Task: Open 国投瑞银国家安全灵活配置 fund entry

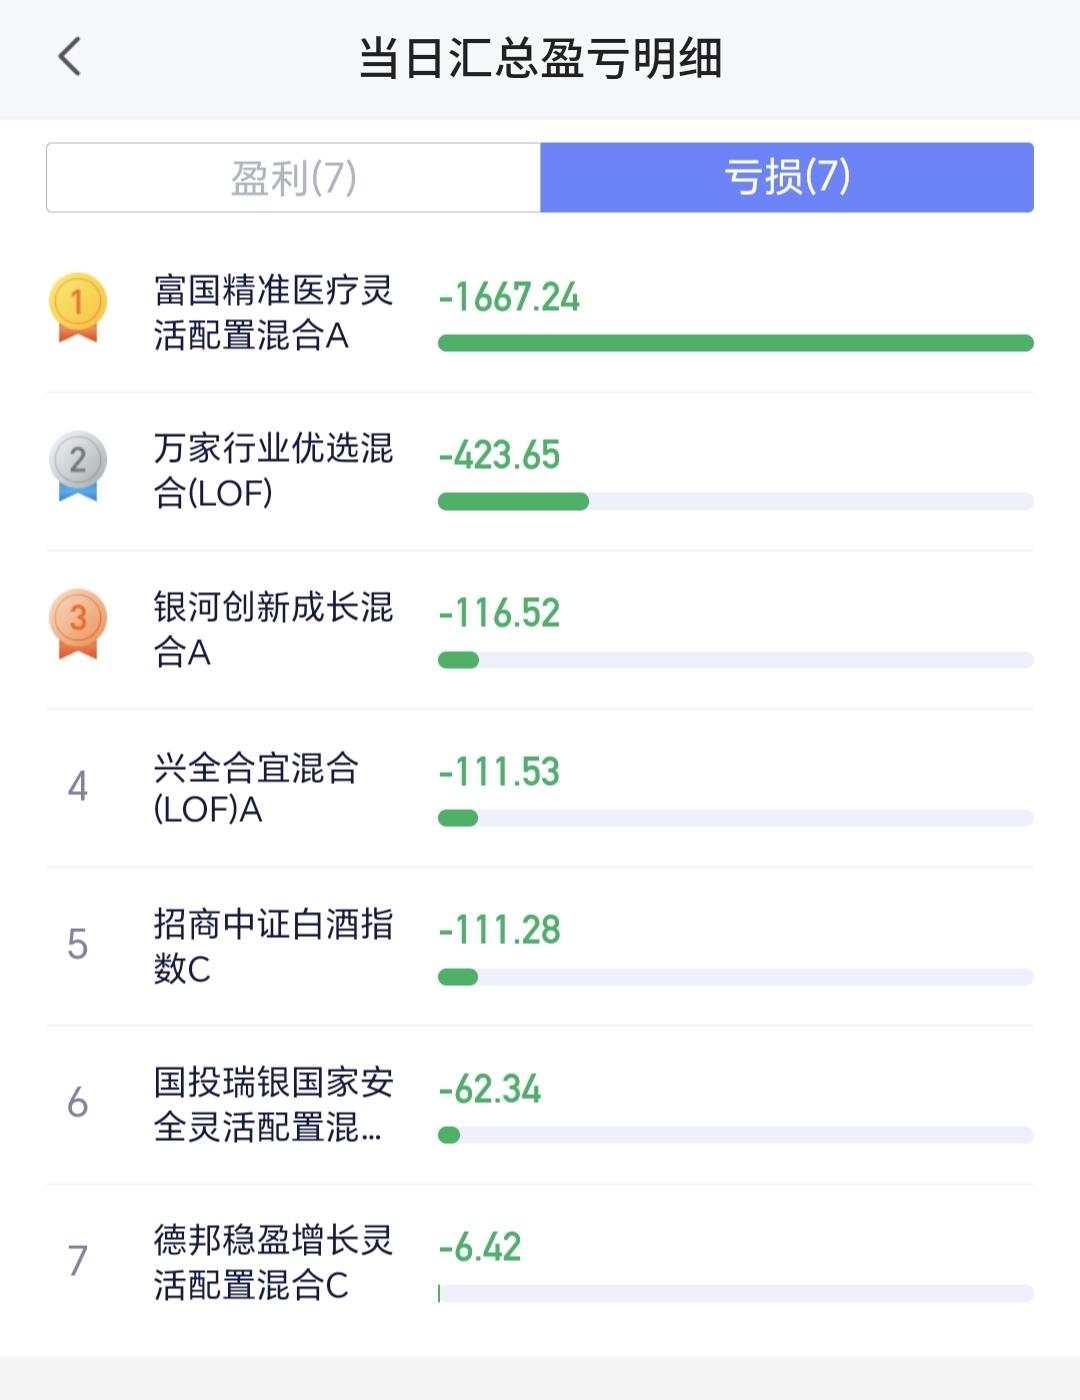Action: click(273, 1104)
